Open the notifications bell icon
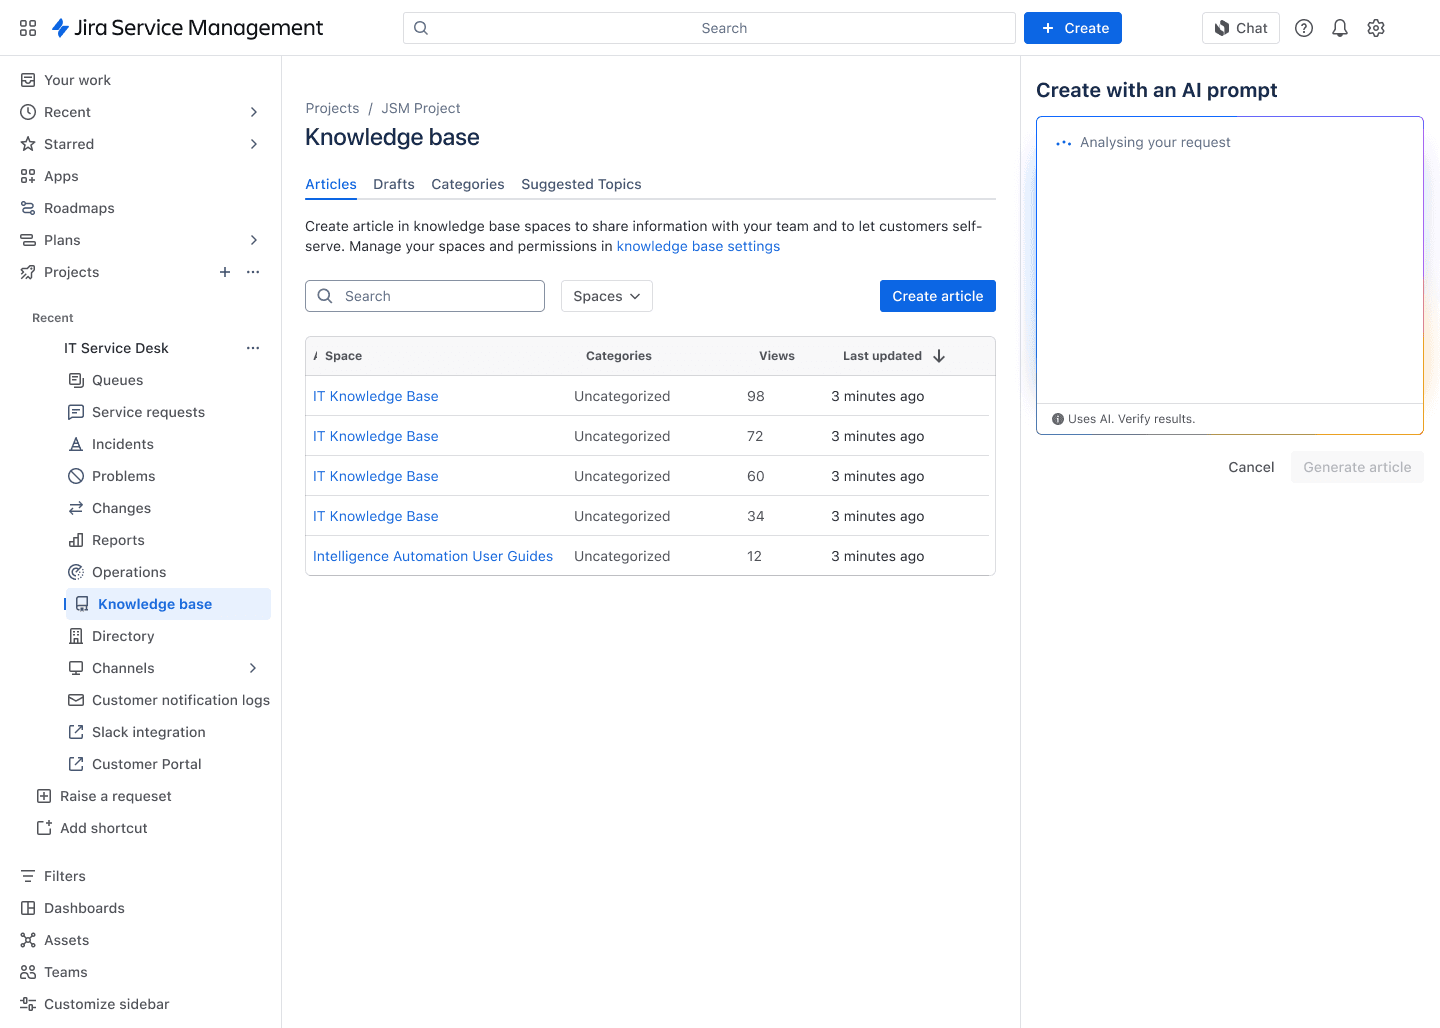 click(x=1340, y=28)
